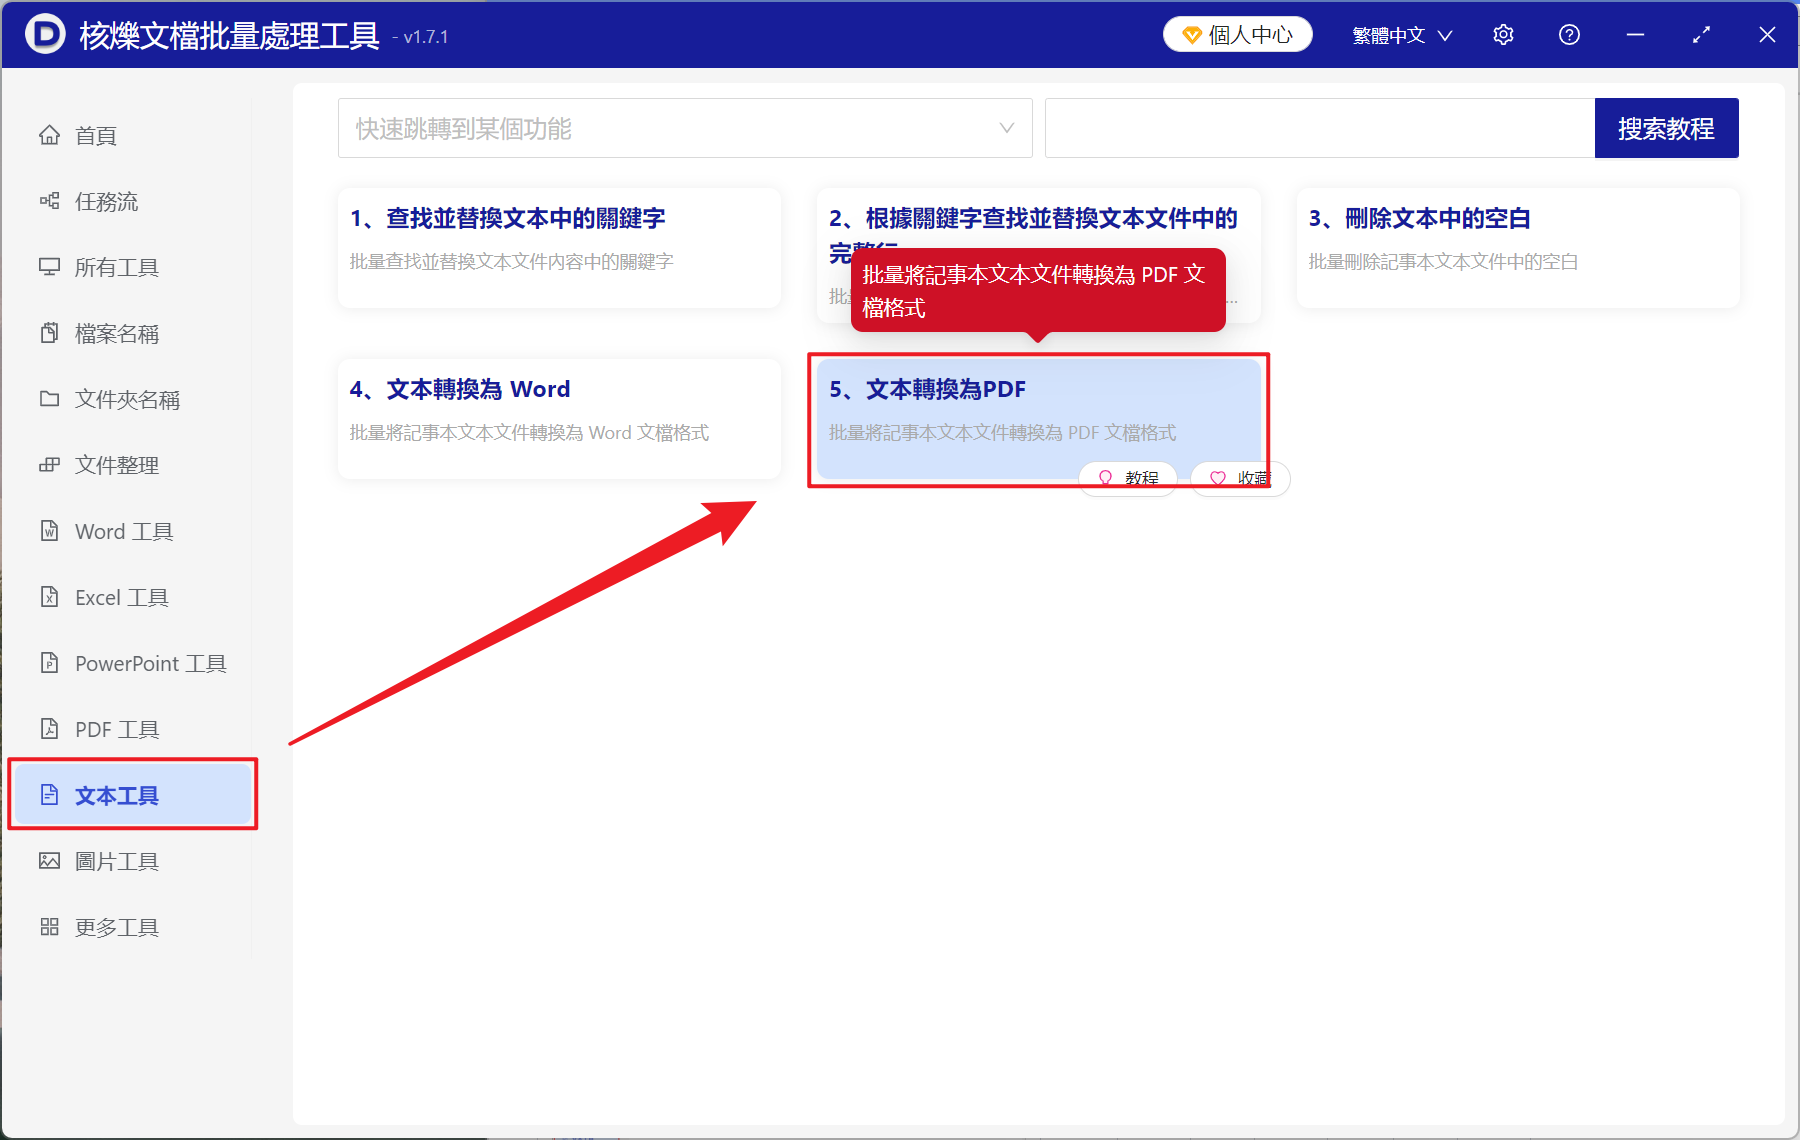Click the grid icon beside 更多工具
The width and height of the screenshot is (1800, 1140).
coord(49,927)
